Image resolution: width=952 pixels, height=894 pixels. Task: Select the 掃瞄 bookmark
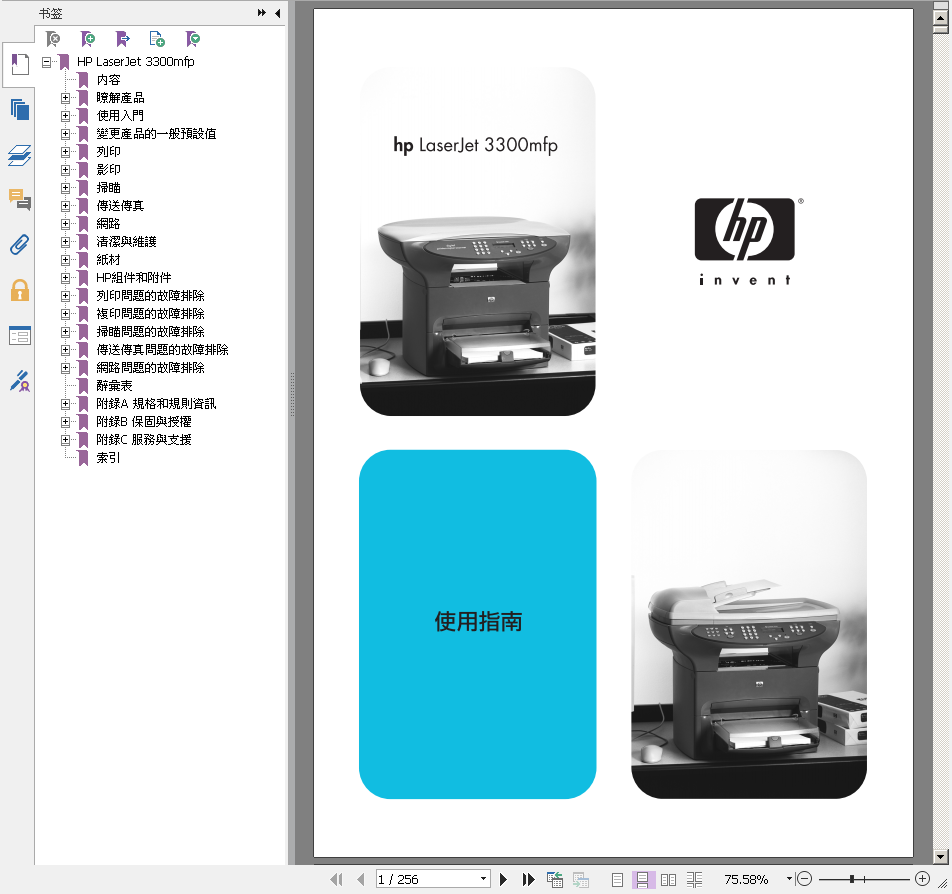click(109, 188)
